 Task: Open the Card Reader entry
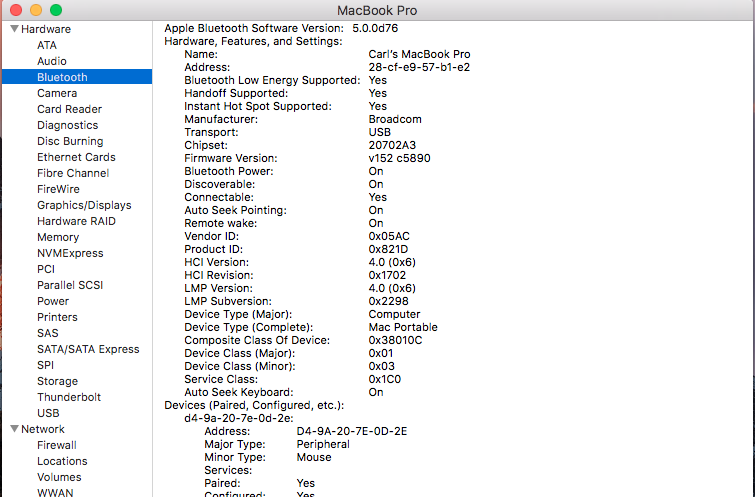70,109
